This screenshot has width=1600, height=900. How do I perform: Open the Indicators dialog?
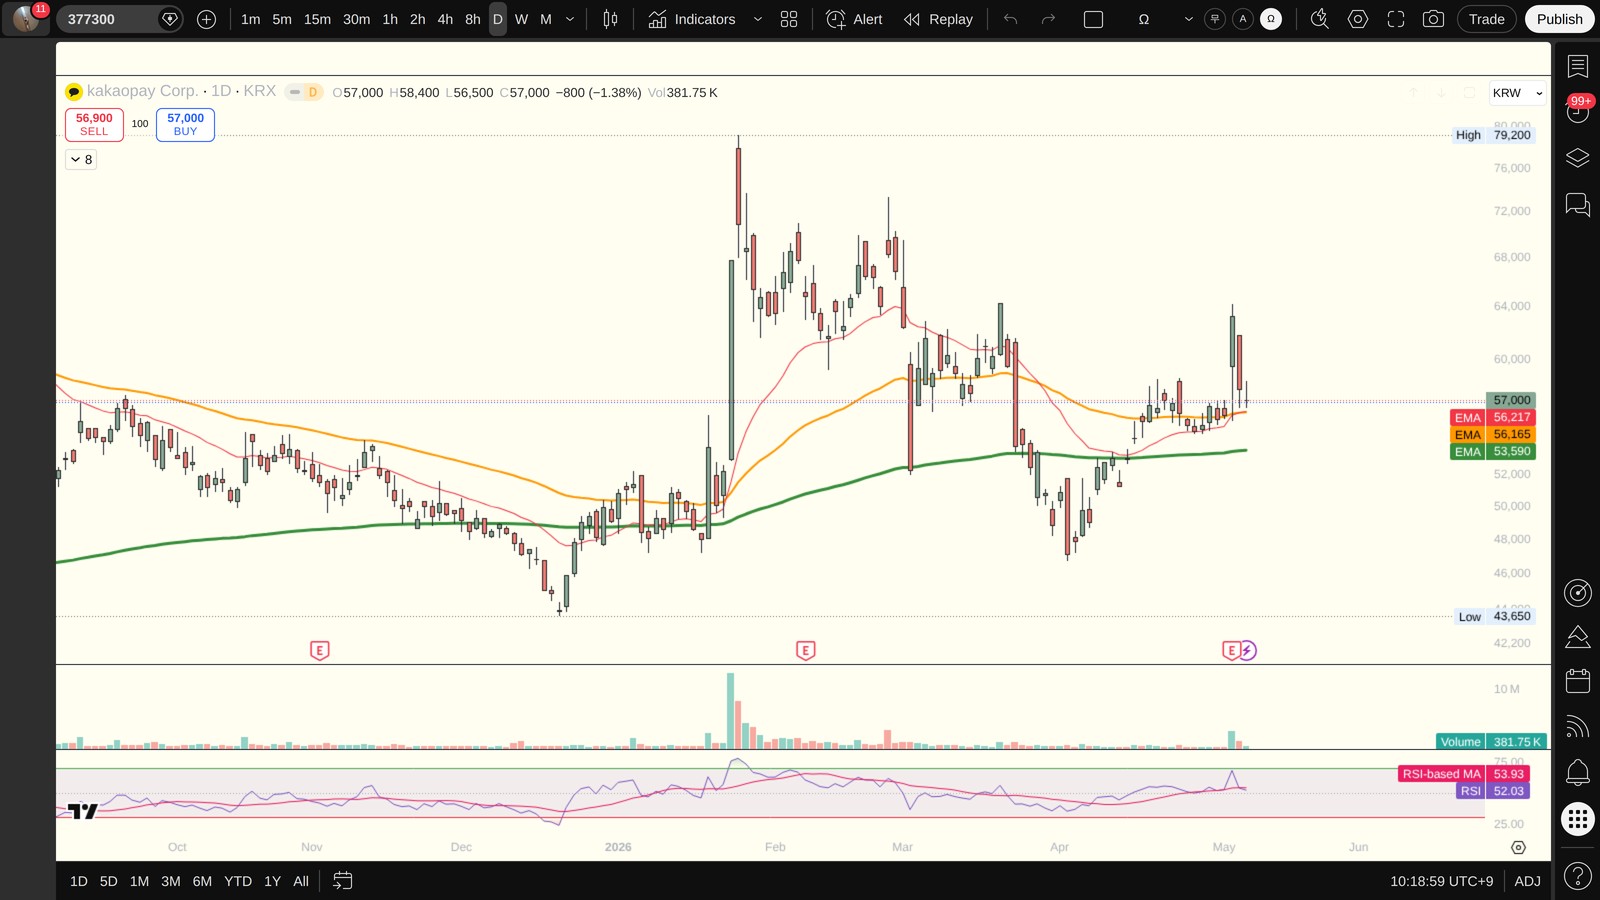point(692,19)
